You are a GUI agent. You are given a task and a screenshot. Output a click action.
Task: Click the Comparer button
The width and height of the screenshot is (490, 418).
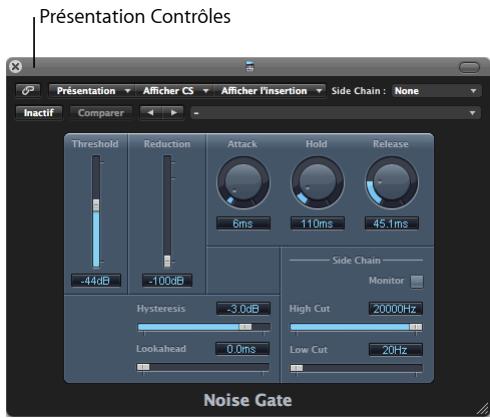(x=101, y=113)
